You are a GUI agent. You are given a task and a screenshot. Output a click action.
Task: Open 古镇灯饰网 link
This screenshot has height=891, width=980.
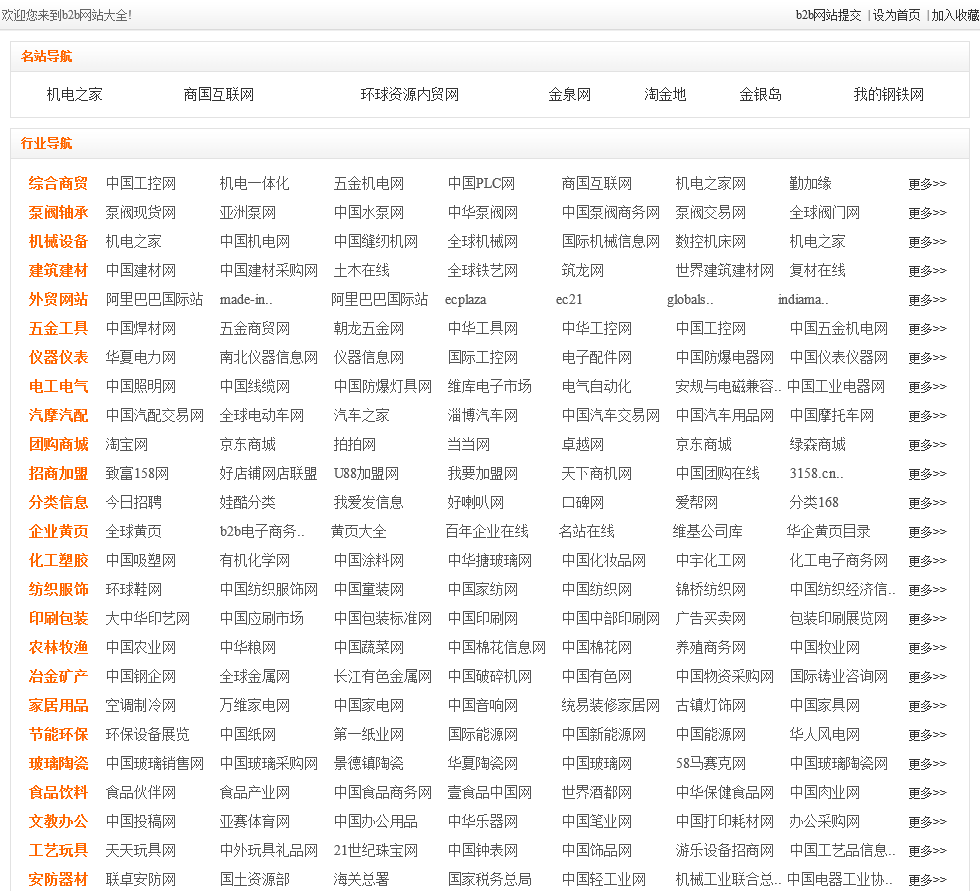pyautogui.click(x=711, y=705)
